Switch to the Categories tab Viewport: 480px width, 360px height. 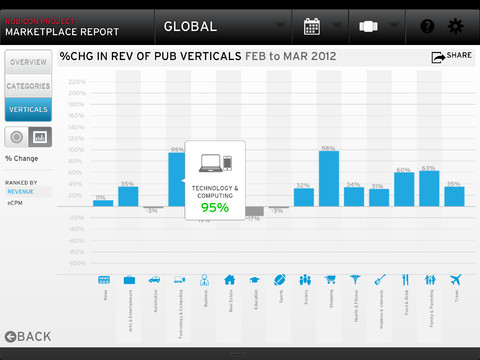pos(28,86)
